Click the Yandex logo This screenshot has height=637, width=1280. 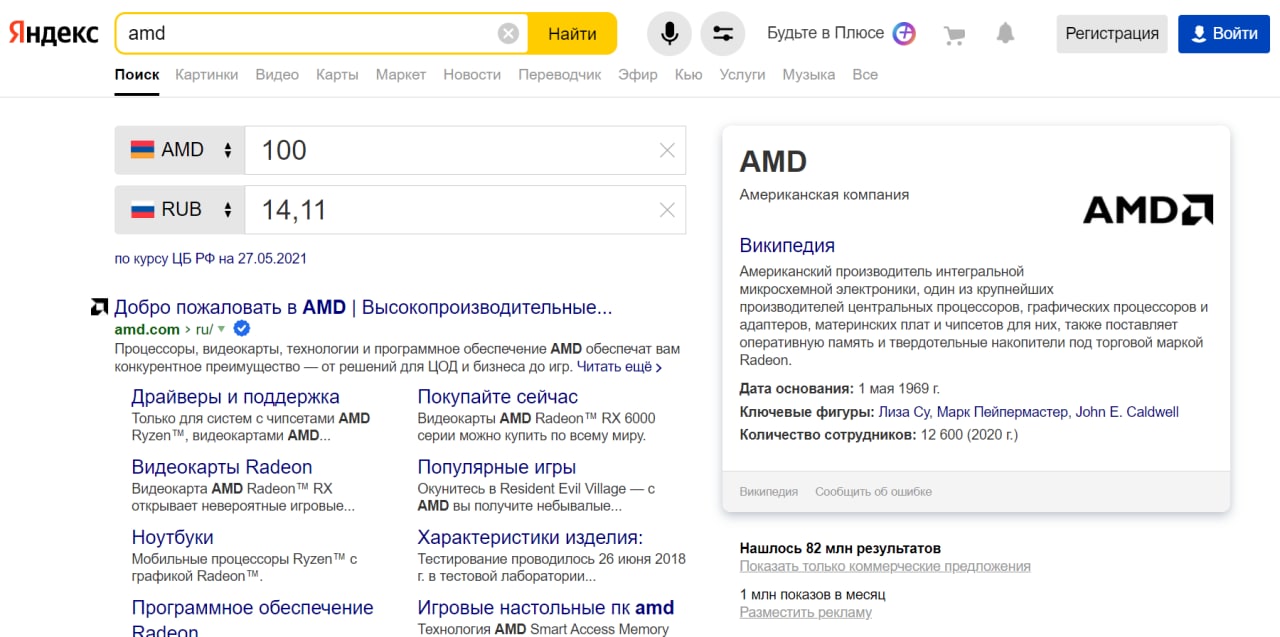(54, 33)
